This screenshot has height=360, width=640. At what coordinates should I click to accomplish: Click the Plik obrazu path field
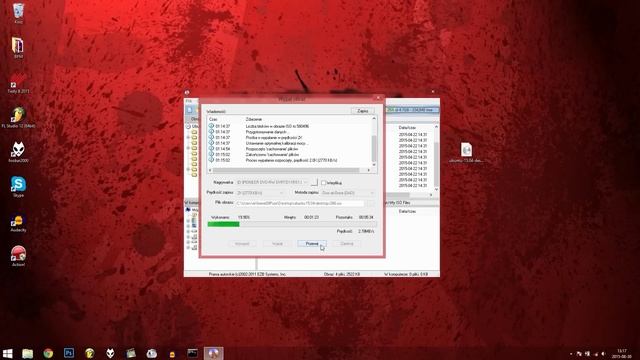coord(300,203)
